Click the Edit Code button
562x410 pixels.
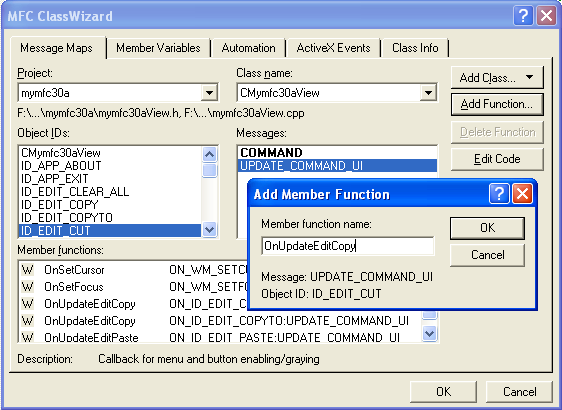tap(497, 159)
